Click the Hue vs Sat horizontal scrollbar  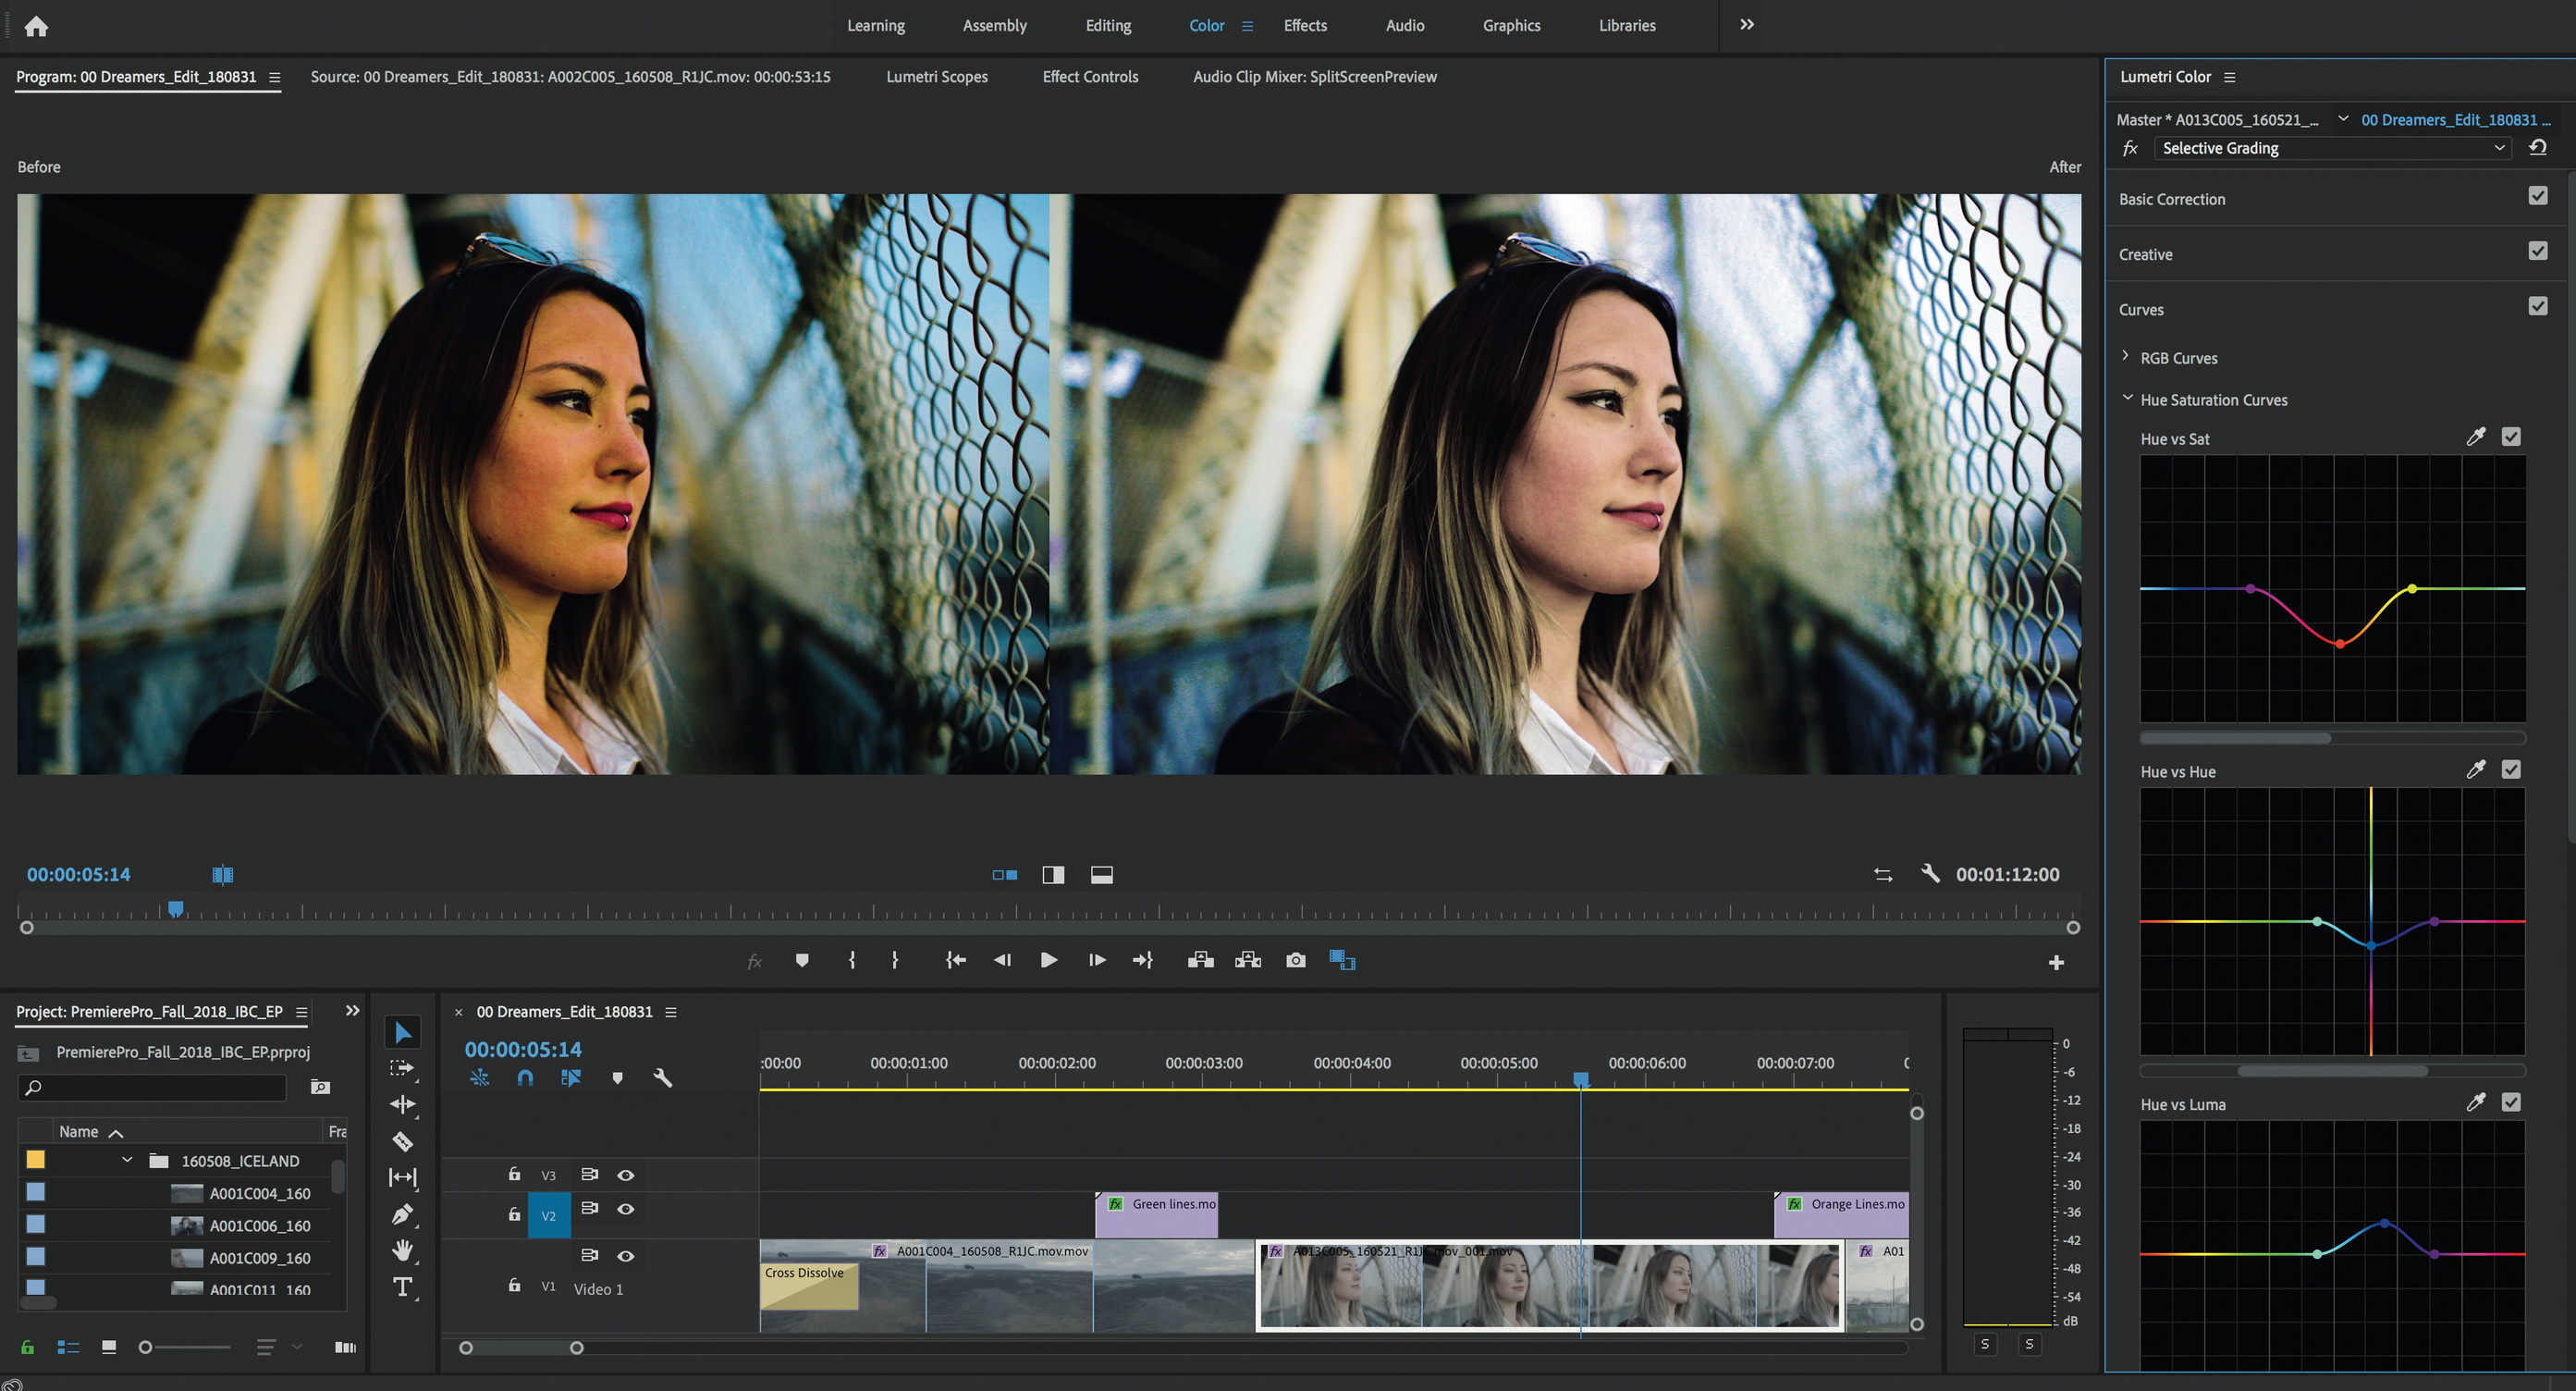(x=2235, y=738)
